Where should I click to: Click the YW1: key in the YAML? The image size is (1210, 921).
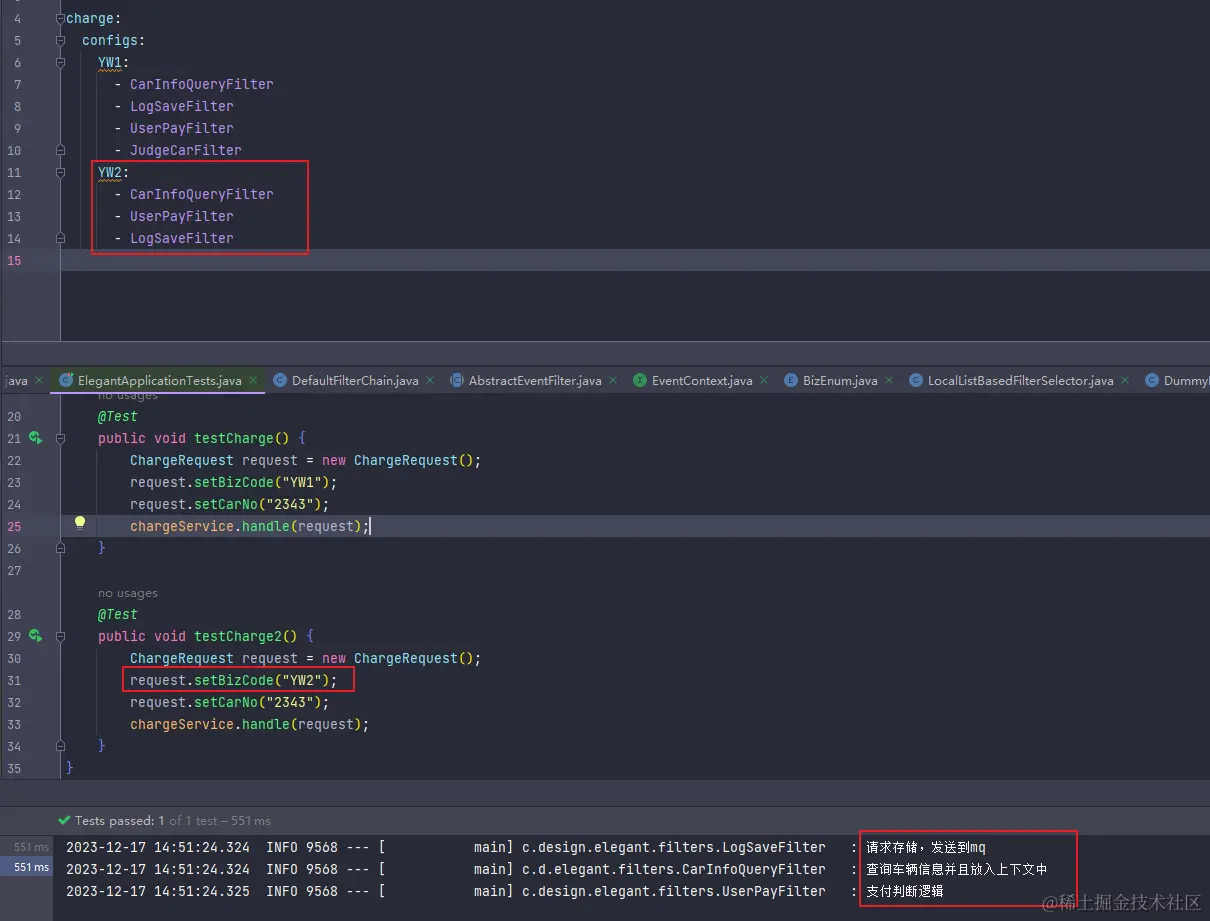pyautogui.click(x=113, y=62)
